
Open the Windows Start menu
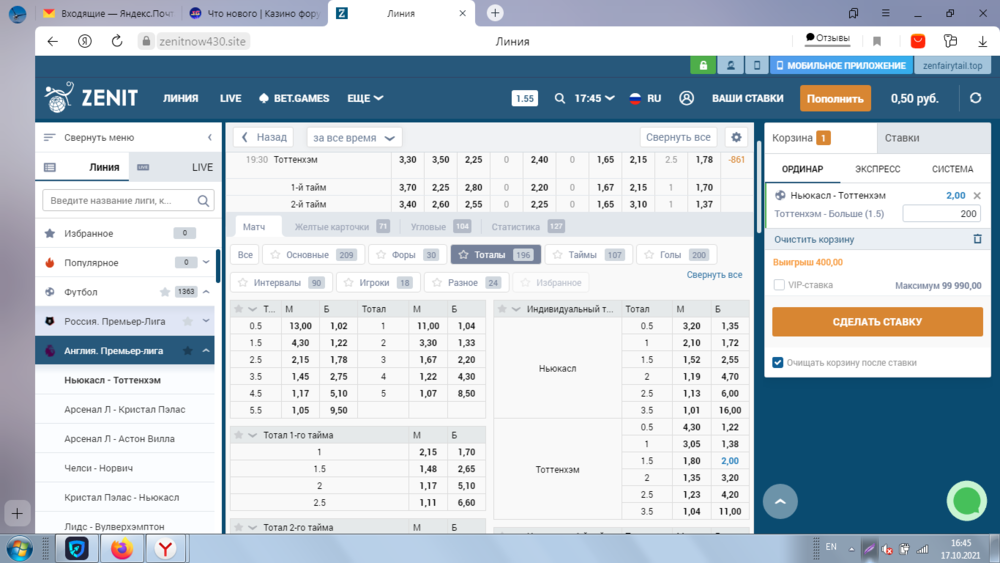[19, 548]
